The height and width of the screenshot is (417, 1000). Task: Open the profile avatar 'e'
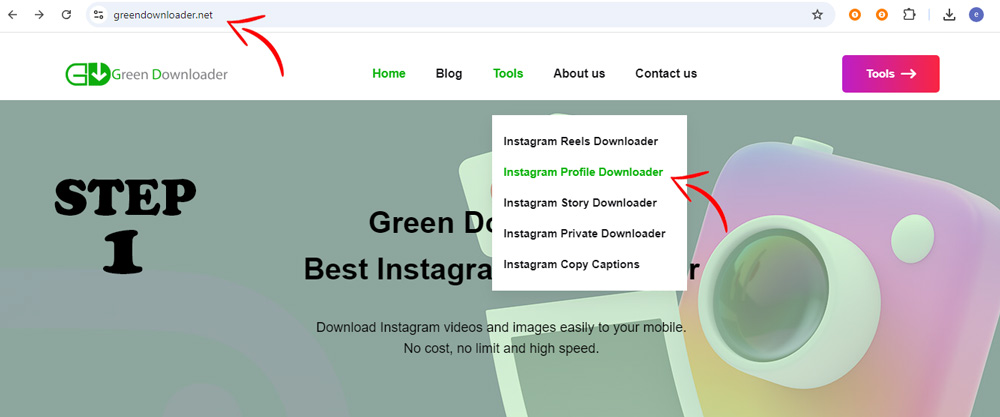coord(976,15)
